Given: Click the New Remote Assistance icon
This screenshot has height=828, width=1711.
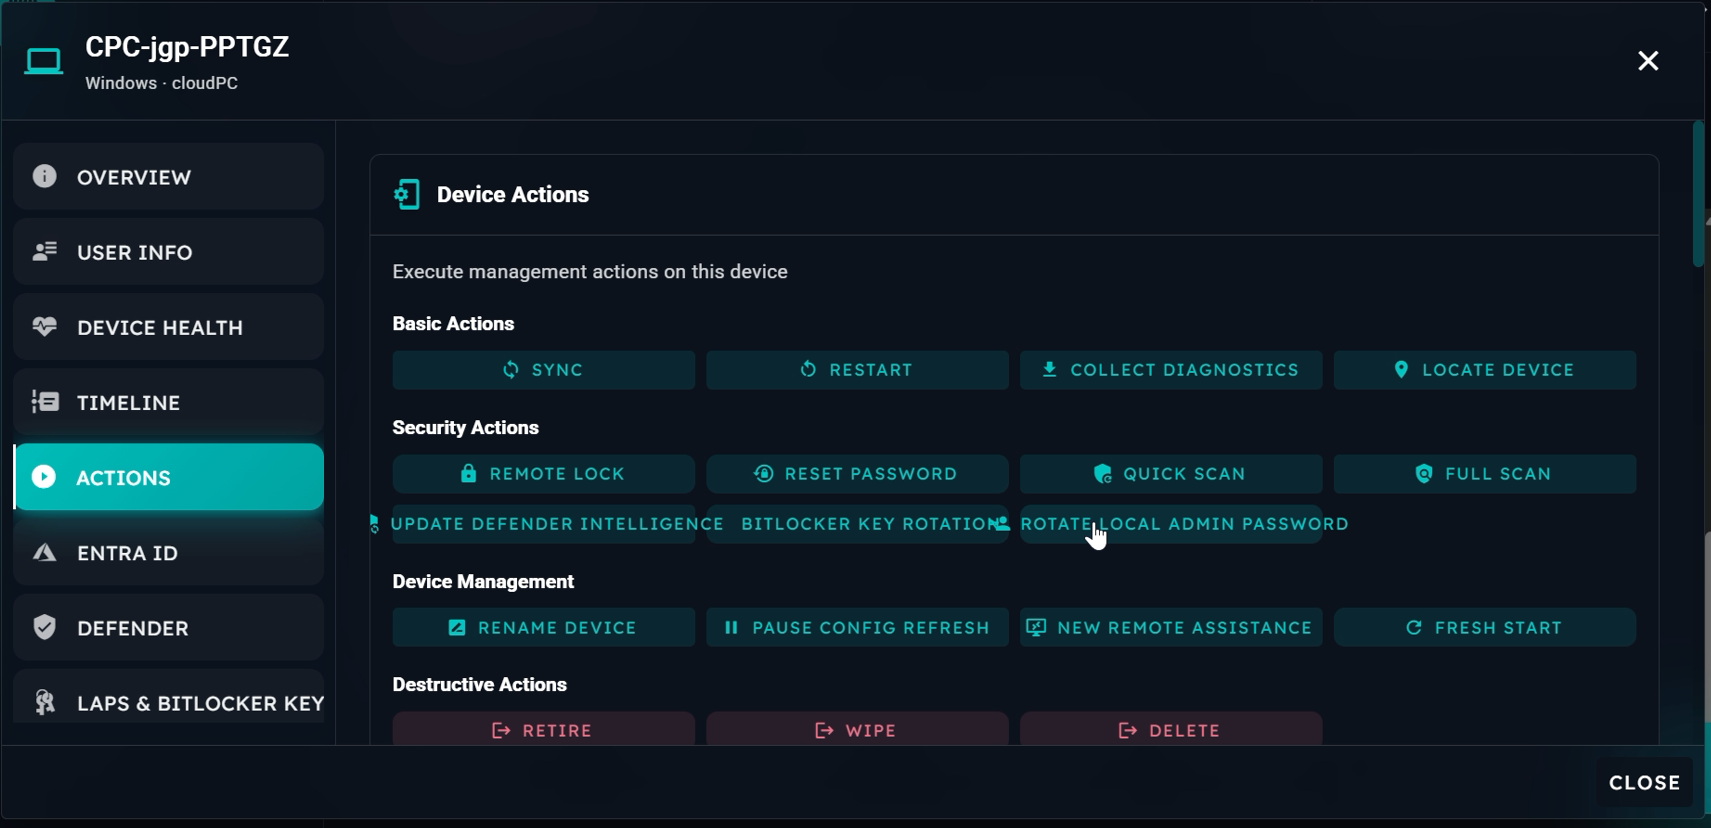Looking at the screenshot, I should pyautogui.click(x=1036, y=628).
